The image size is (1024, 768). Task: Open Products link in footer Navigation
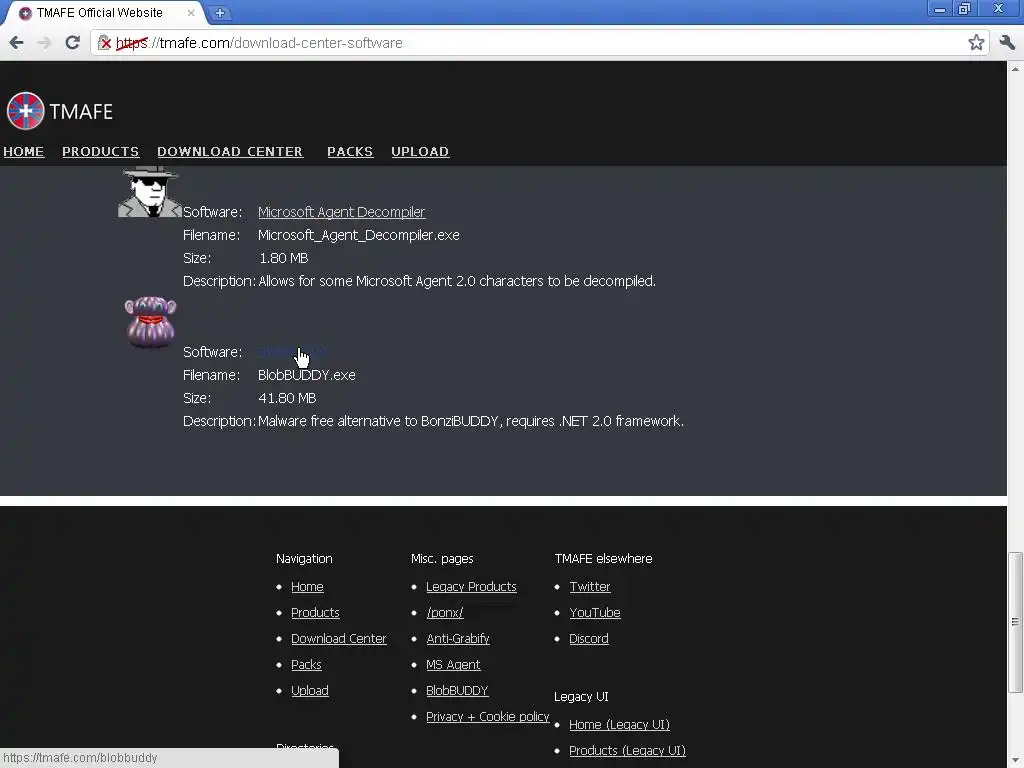(315, 613)
